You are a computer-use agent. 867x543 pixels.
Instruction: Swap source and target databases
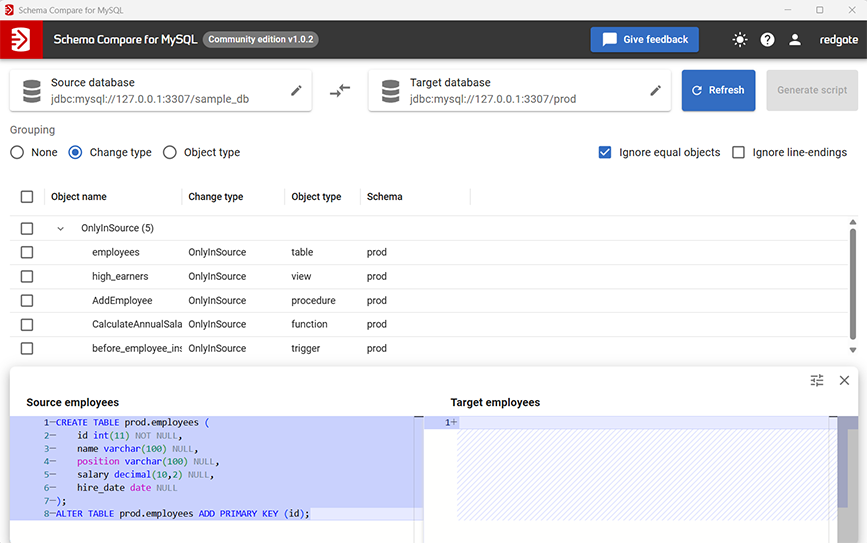[x=340, y=90]
